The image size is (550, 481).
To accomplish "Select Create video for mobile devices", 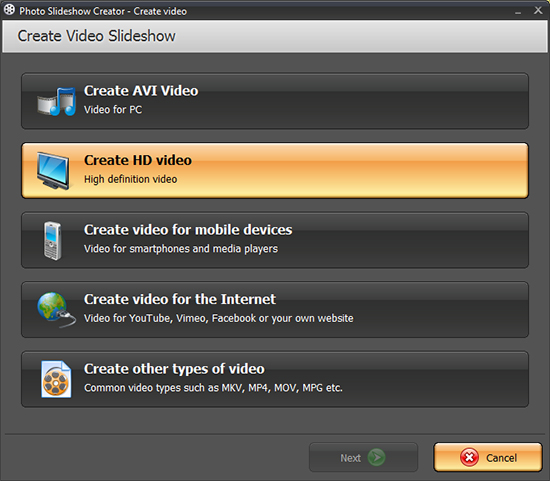I will coord(275,240).
